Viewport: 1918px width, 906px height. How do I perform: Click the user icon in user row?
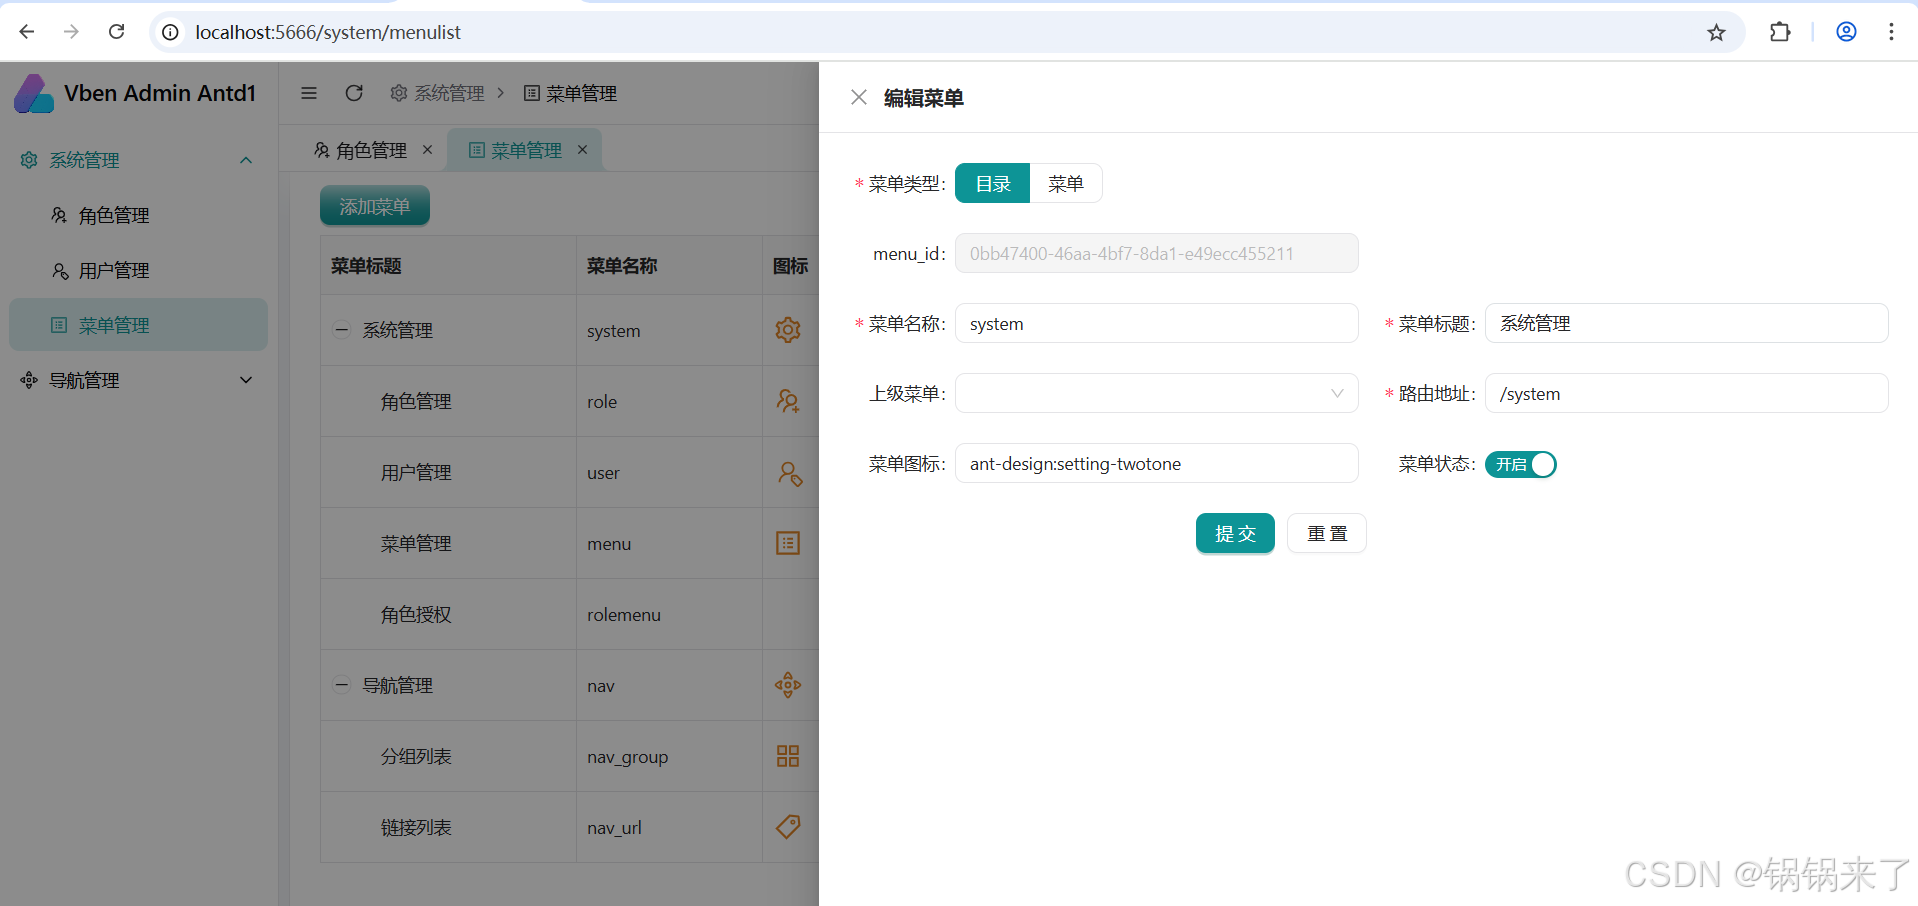click(x=788, y=472)
